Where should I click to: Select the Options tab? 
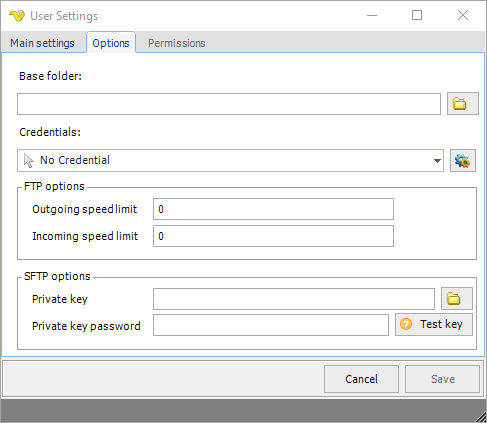point(111,43)
